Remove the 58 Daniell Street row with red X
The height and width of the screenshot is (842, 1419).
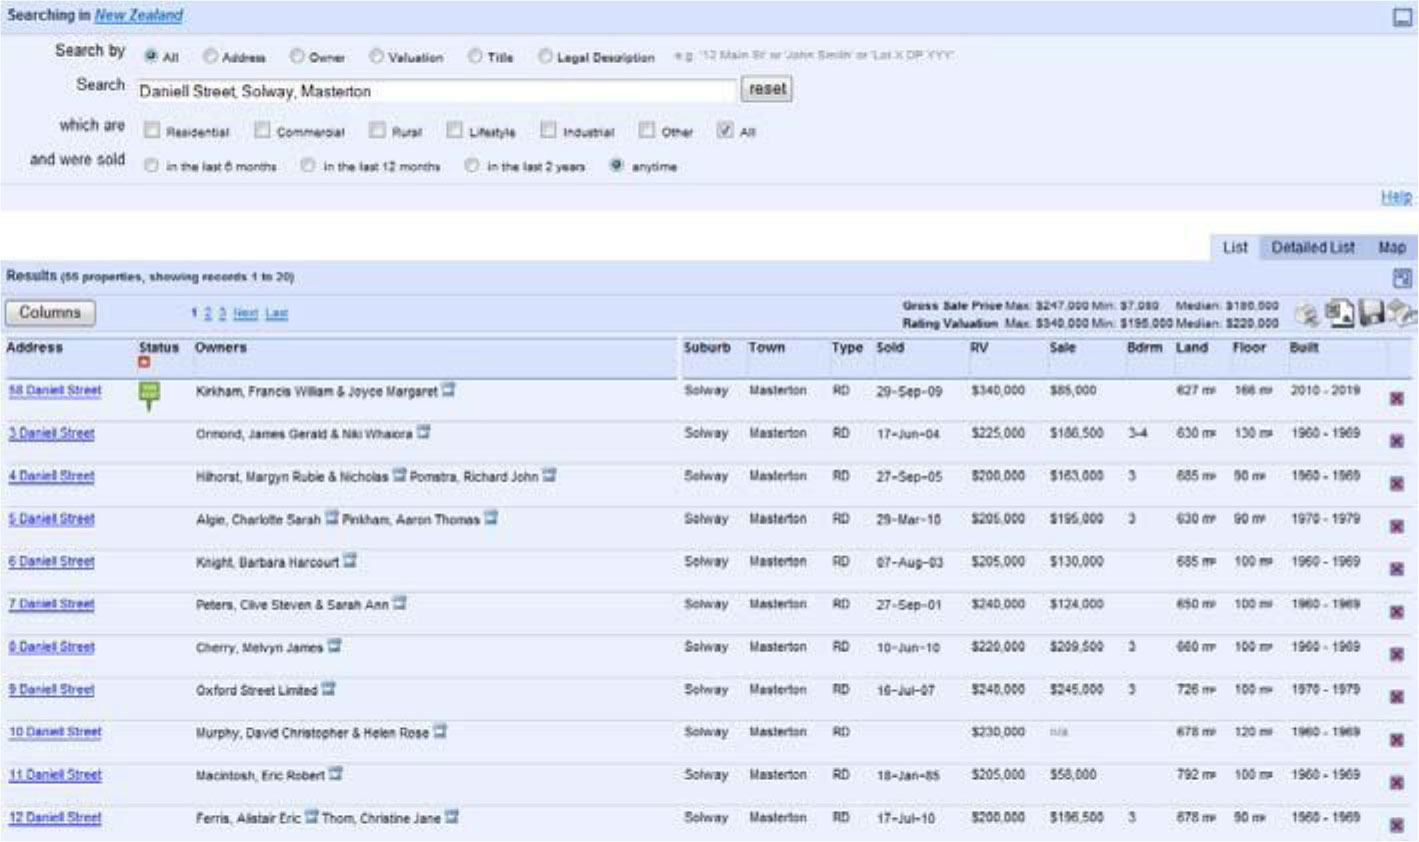(1397, 399)
